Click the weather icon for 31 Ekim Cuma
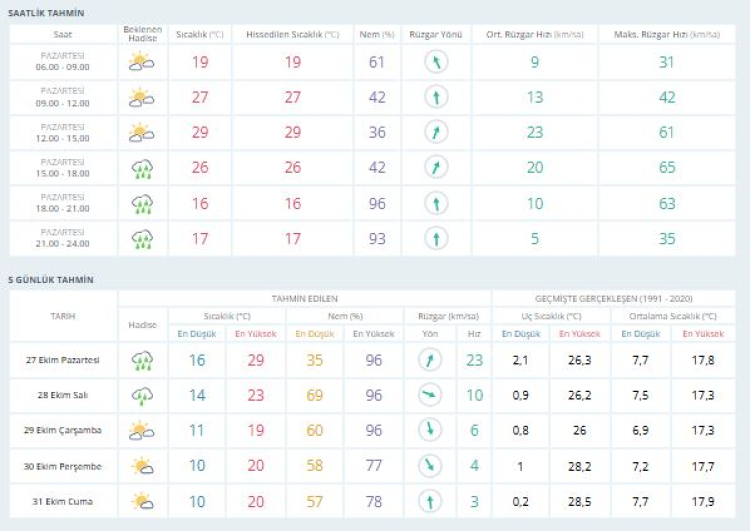Viewport: 750px width, 531px height. [142, 501]
